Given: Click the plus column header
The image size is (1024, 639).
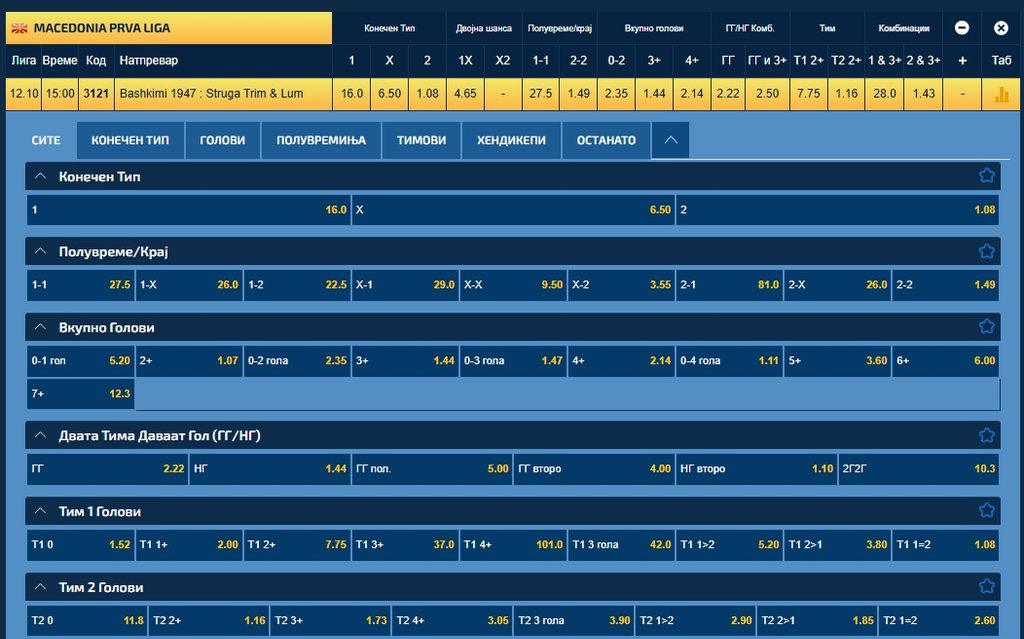Looking at the screenshot, I should pos(962,61).
